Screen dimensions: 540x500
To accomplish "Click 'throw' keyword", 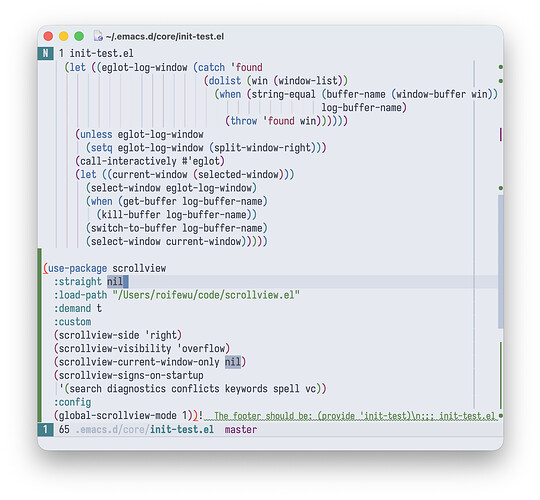I will [x=243, y=121].
